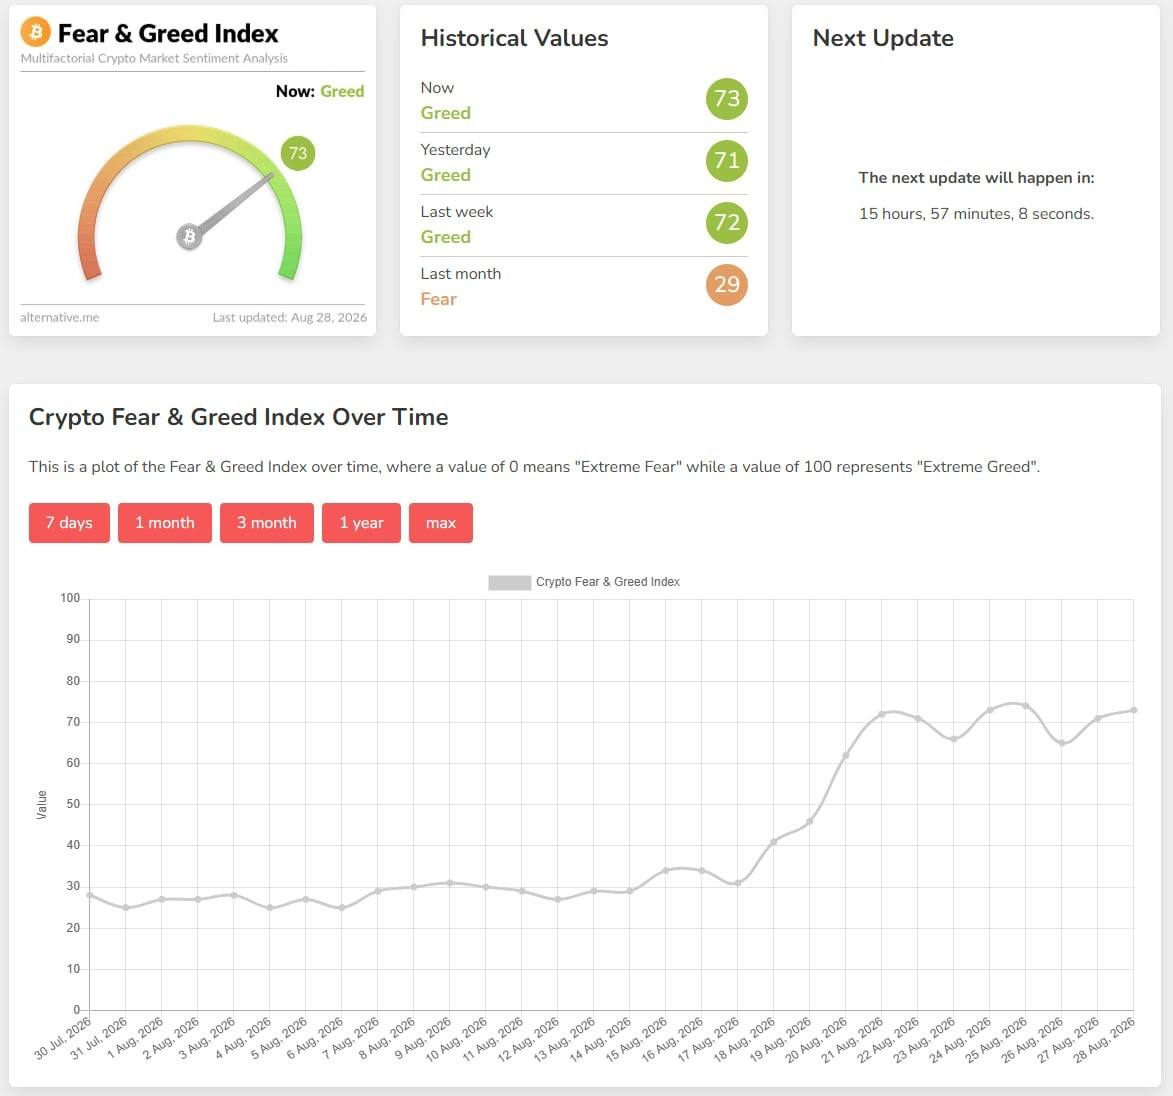Click the alternative.me footer text
The width and height of the screenshot is (1173, 1096).
click(60, 317)
